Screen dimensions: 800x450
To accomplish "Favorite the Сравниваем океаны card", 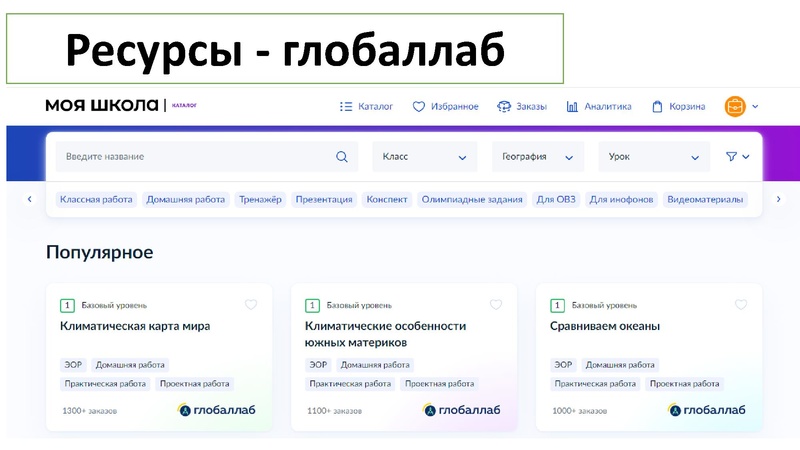I will pyautogui.click(x=741, y=305).
